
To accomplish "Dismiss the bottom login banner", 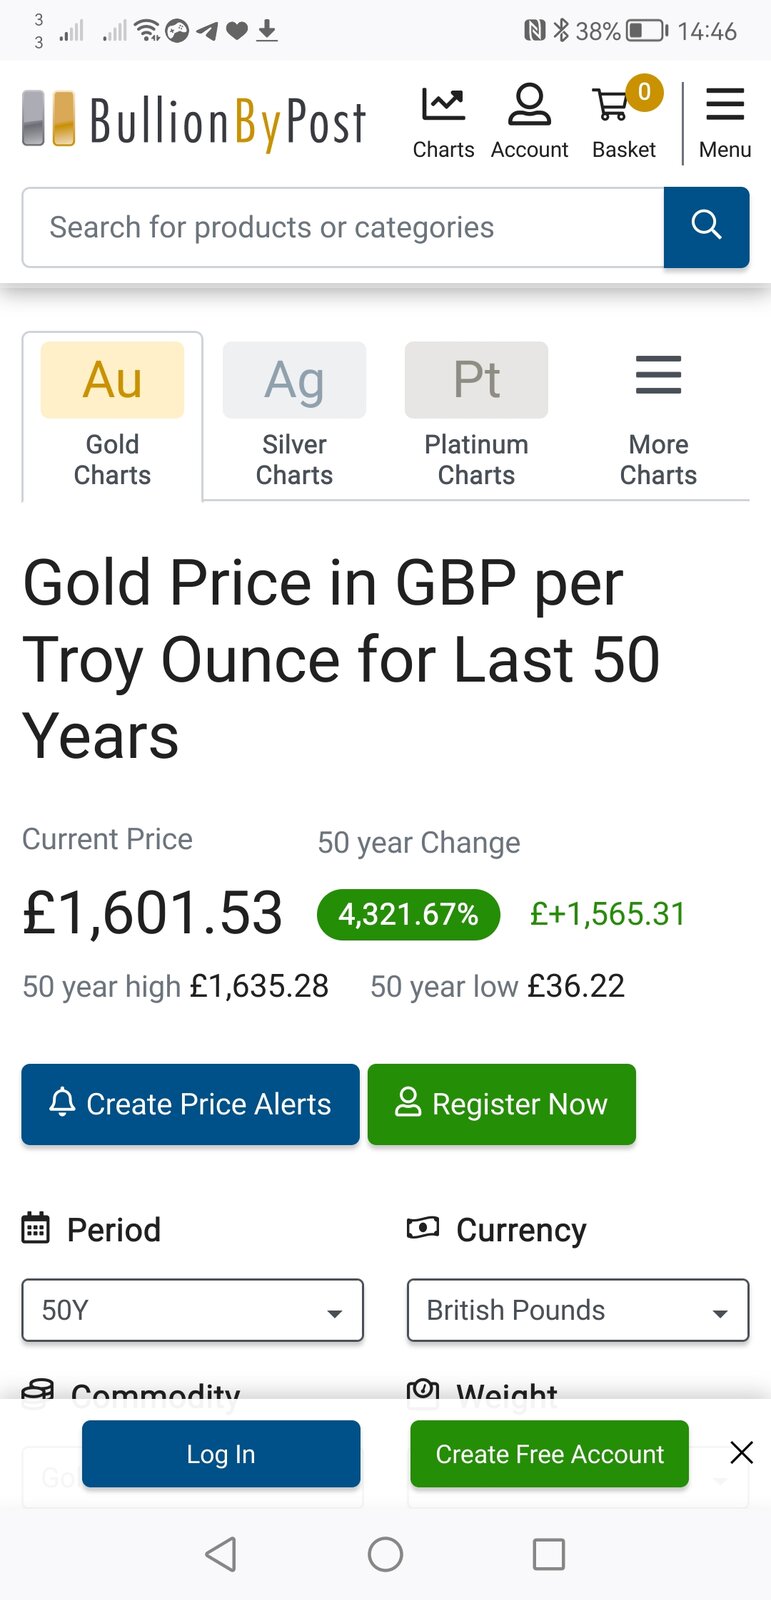I will tap(741, 1452).
